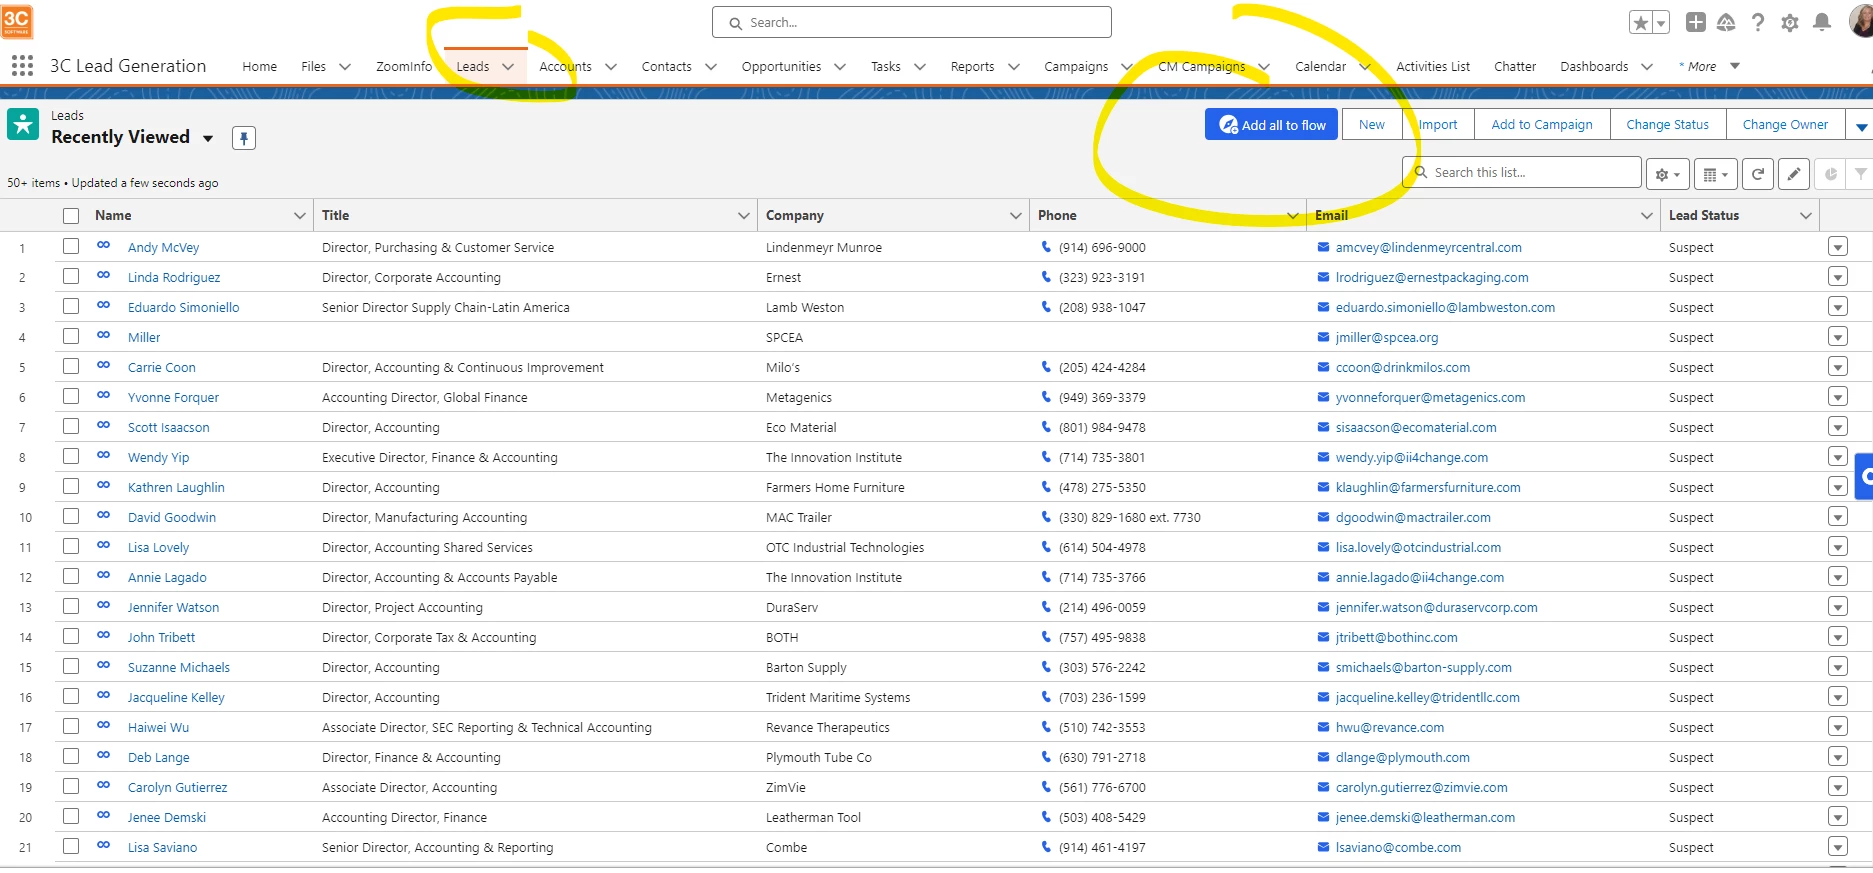Go to the Home tab

(259, 67)
